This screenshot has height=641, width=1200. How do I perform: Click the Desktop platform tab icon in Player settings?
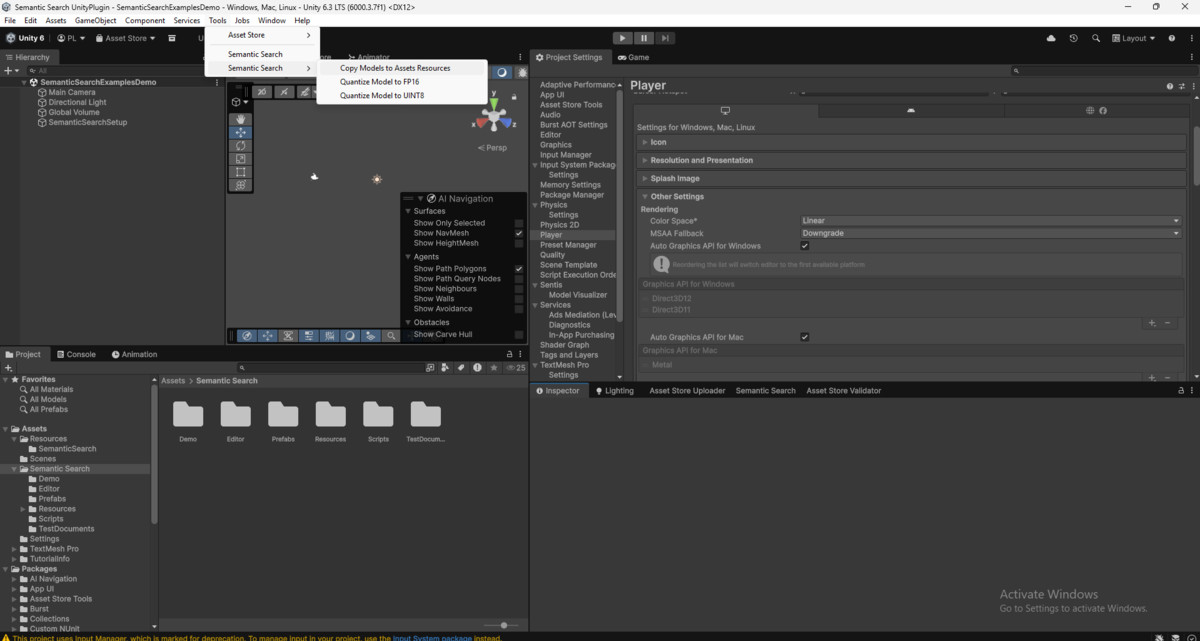[725, 110]
